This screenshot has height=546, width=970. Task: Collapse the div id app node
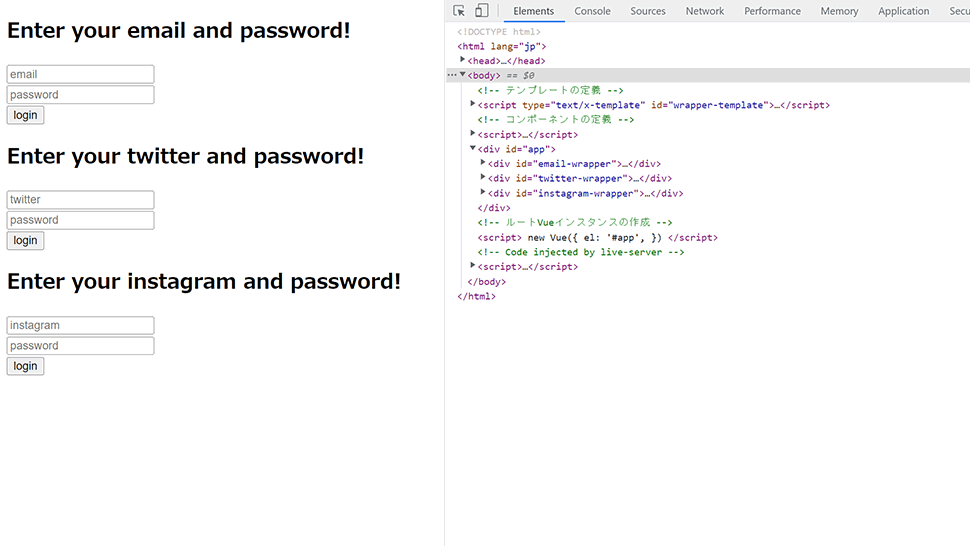point(472,148)
